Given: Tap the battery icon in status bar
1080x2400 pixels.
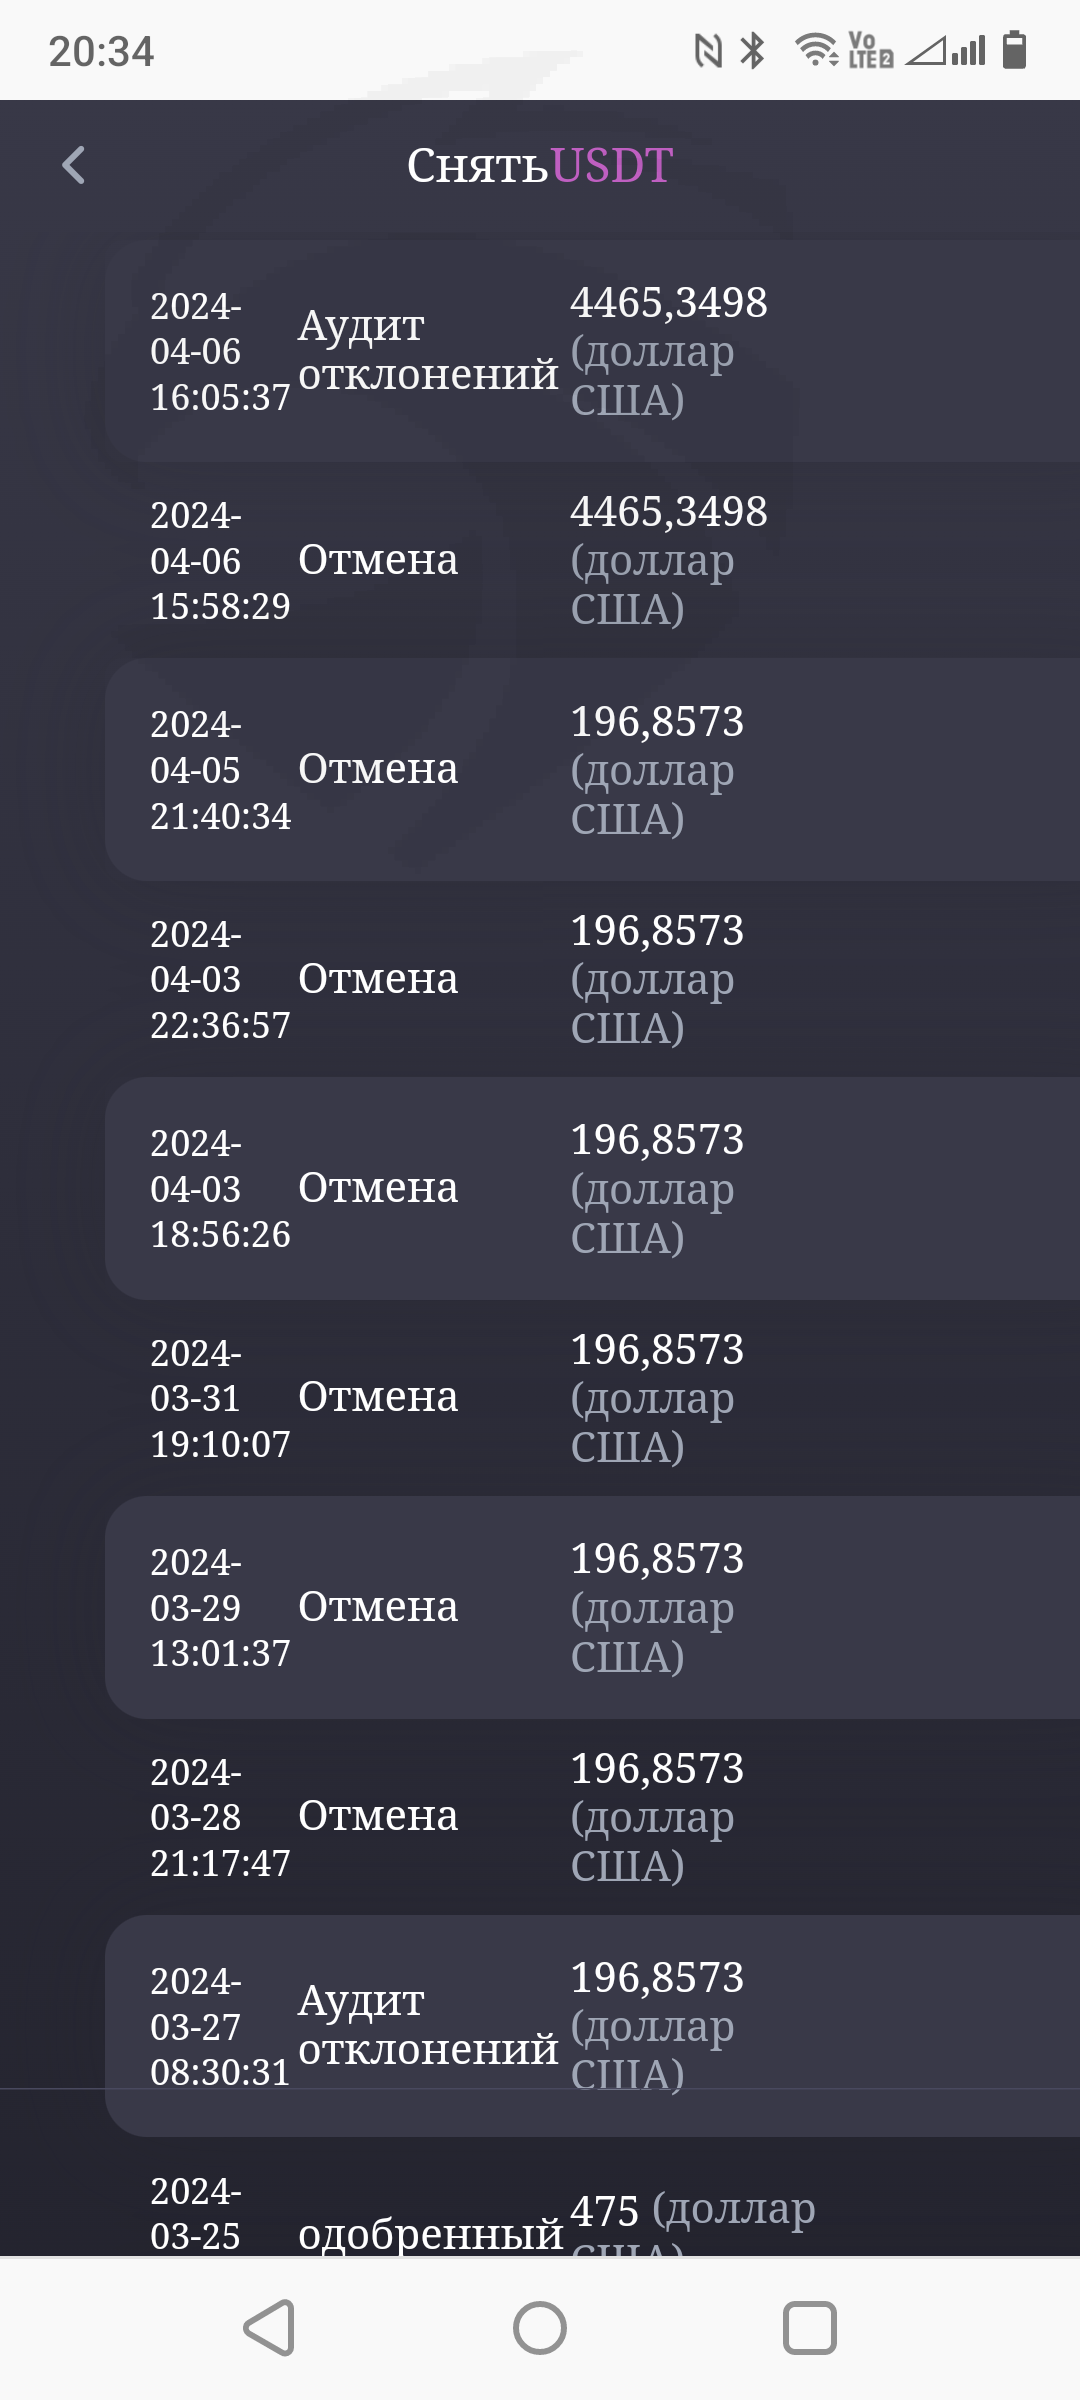Looking at the screenshot, I should 1014,50.
